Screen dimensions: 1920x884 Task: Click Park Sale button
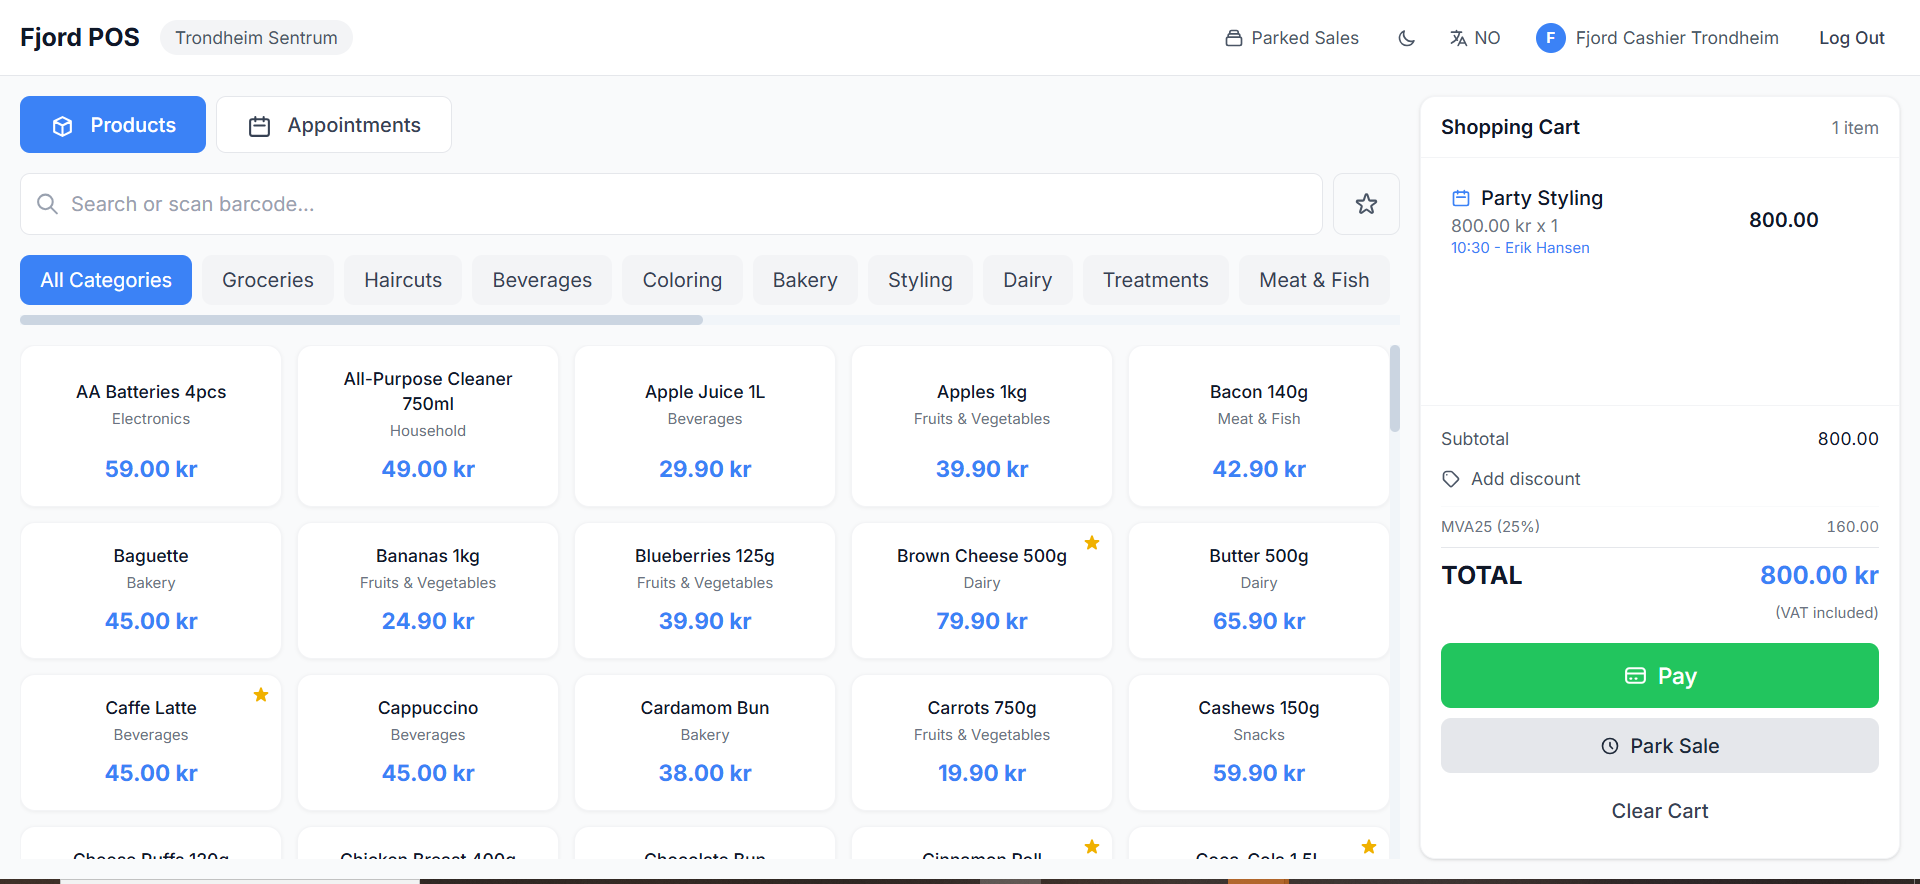coord(1659,746)
